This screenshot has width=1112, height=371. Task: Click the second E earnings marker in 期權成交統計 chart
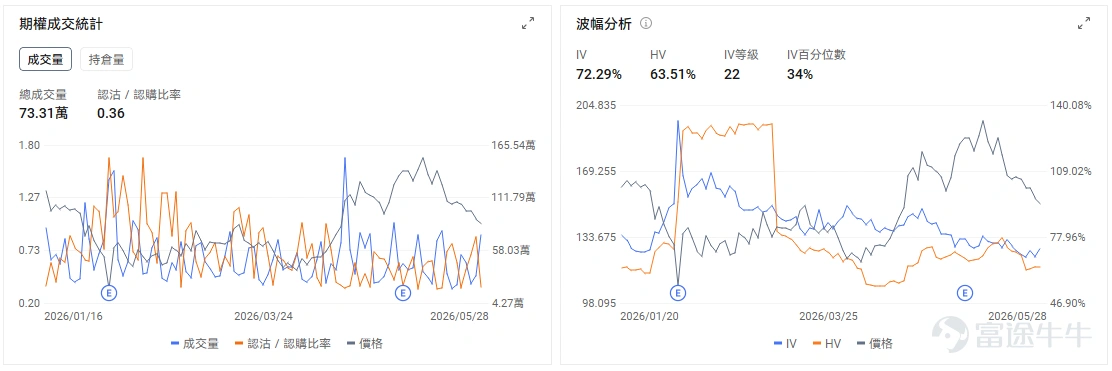click(403, 292)
